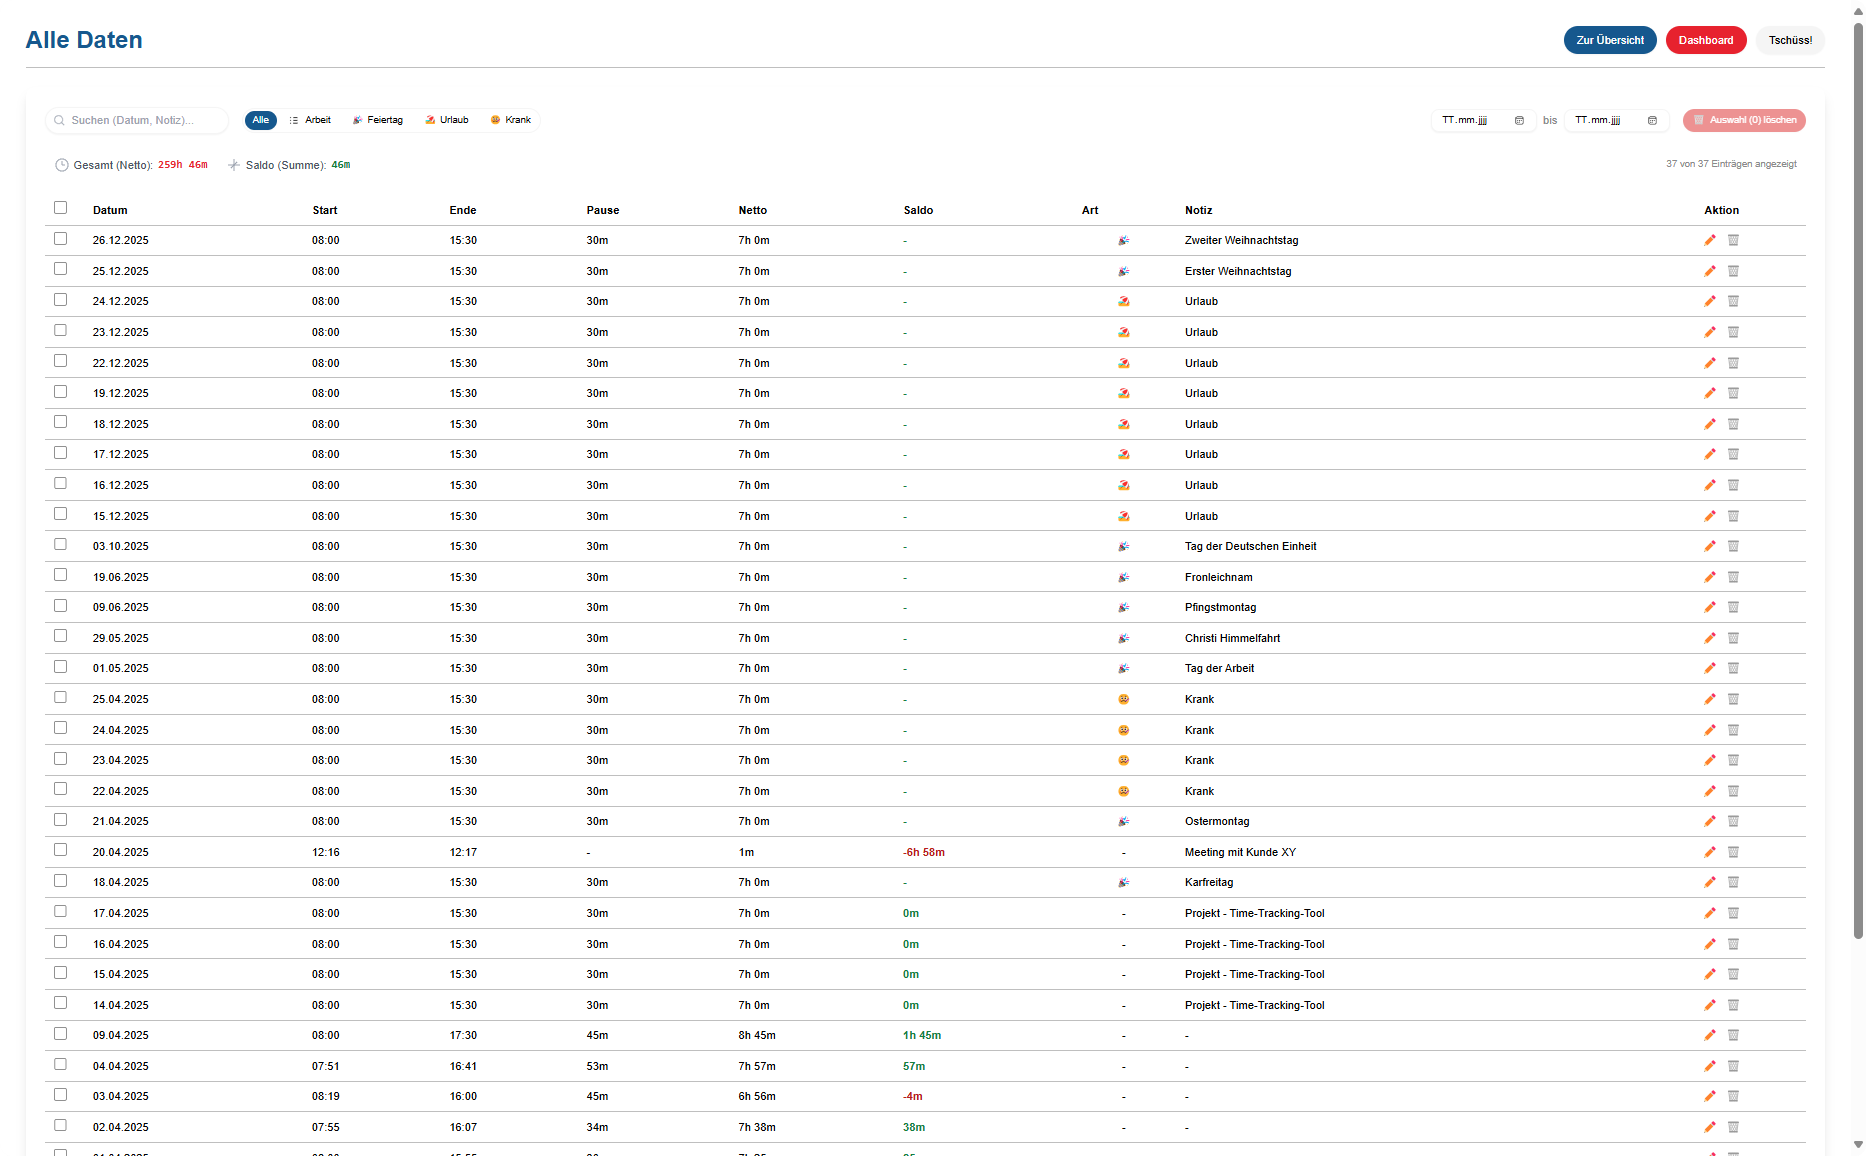The width and height of the screenshot is (1866, 1156).
Task: Click the 1h 45m saldo value
Action: [x=922, y=1035]
